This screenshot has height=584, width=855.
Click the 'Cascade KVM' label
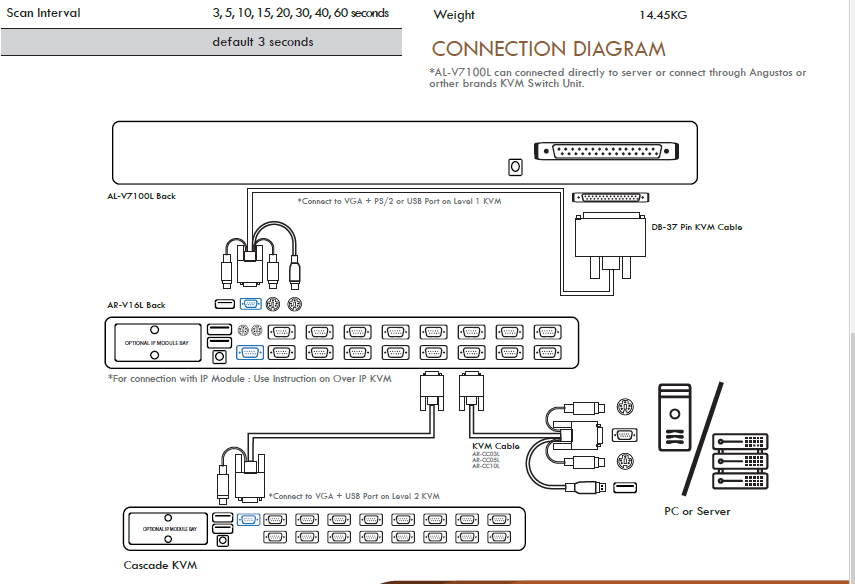(160, 565)
